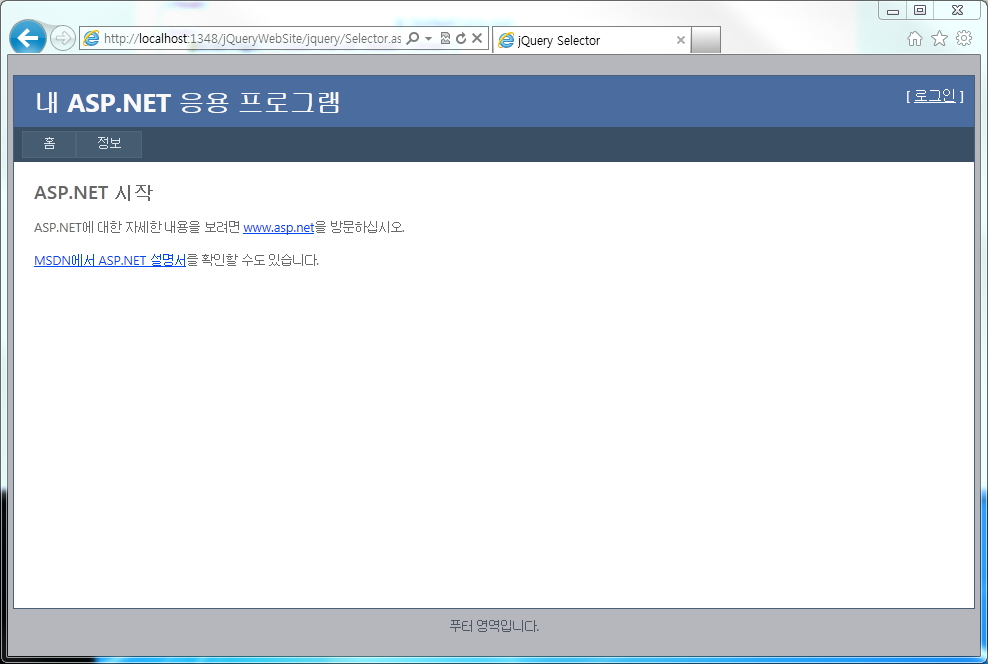Open the Tools gear menu
Screen dimensions: 988x664
click(x=964, y=38)
